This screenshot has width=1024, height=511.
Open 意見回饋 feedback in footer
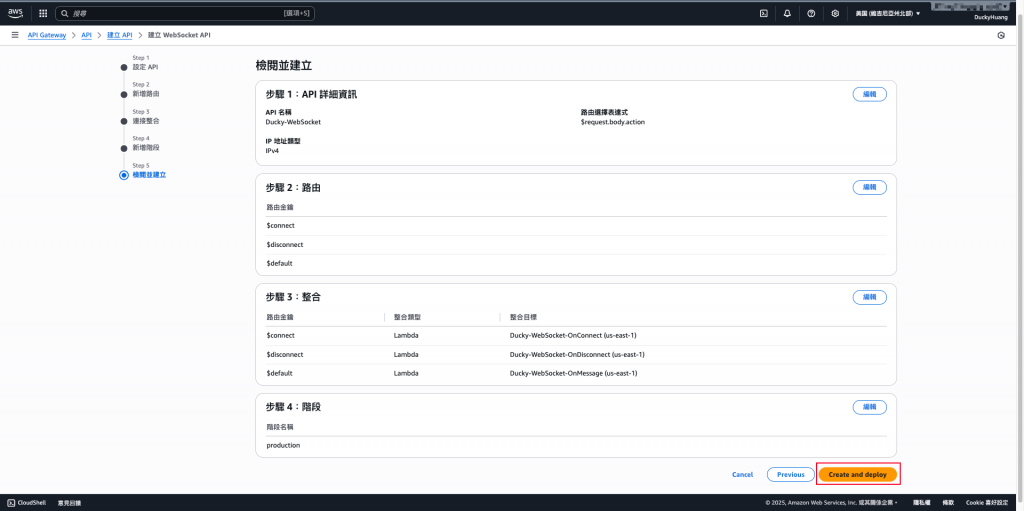69,503
